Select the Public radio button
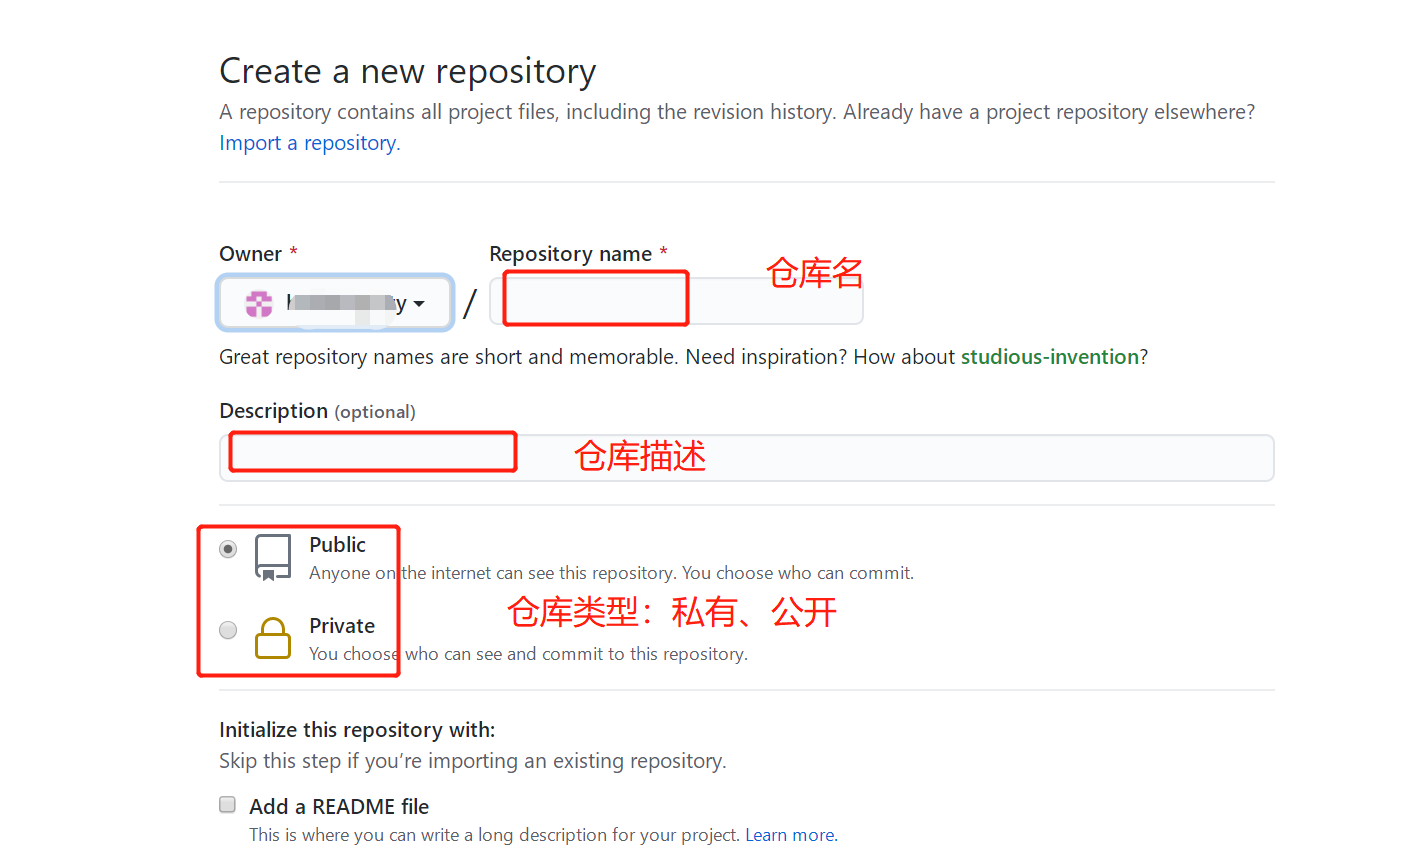The width and height of the screenshot is (1425, 866). [x=228, y=549]
